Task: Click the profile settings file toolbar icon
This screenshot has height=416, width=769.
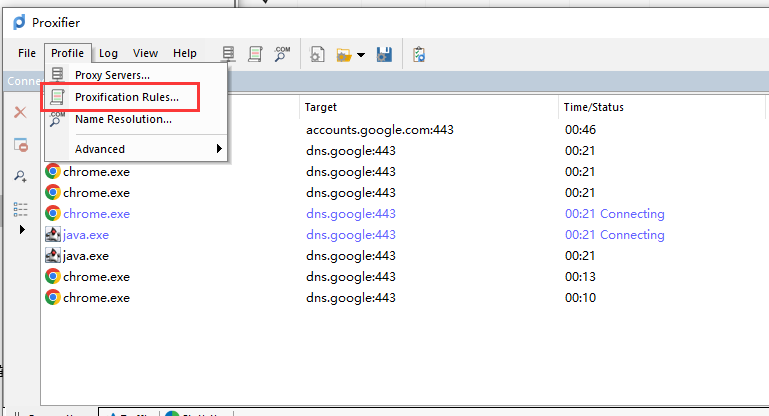Action: [x=317, y=54]
